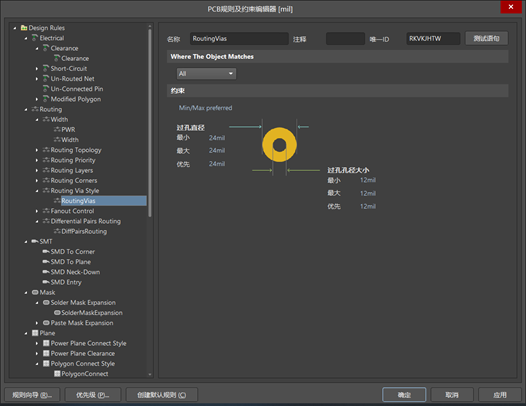Open the All object match dropdown

point(206,73)
